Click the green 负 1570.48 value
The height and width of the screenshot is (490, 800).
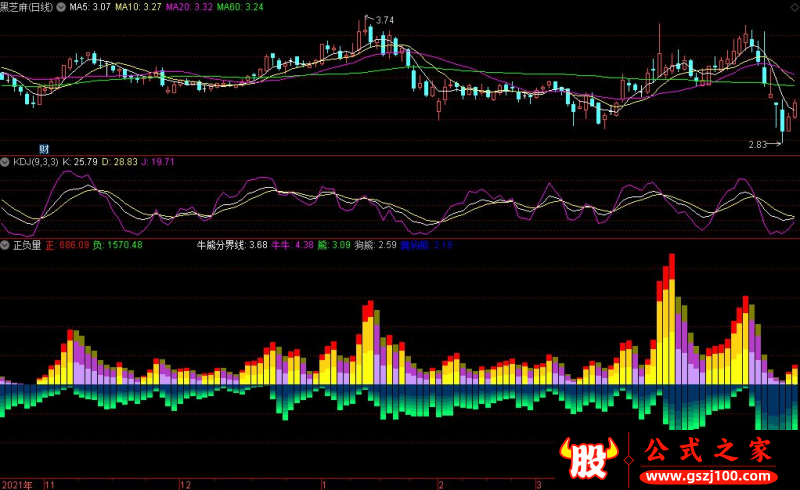117,245
